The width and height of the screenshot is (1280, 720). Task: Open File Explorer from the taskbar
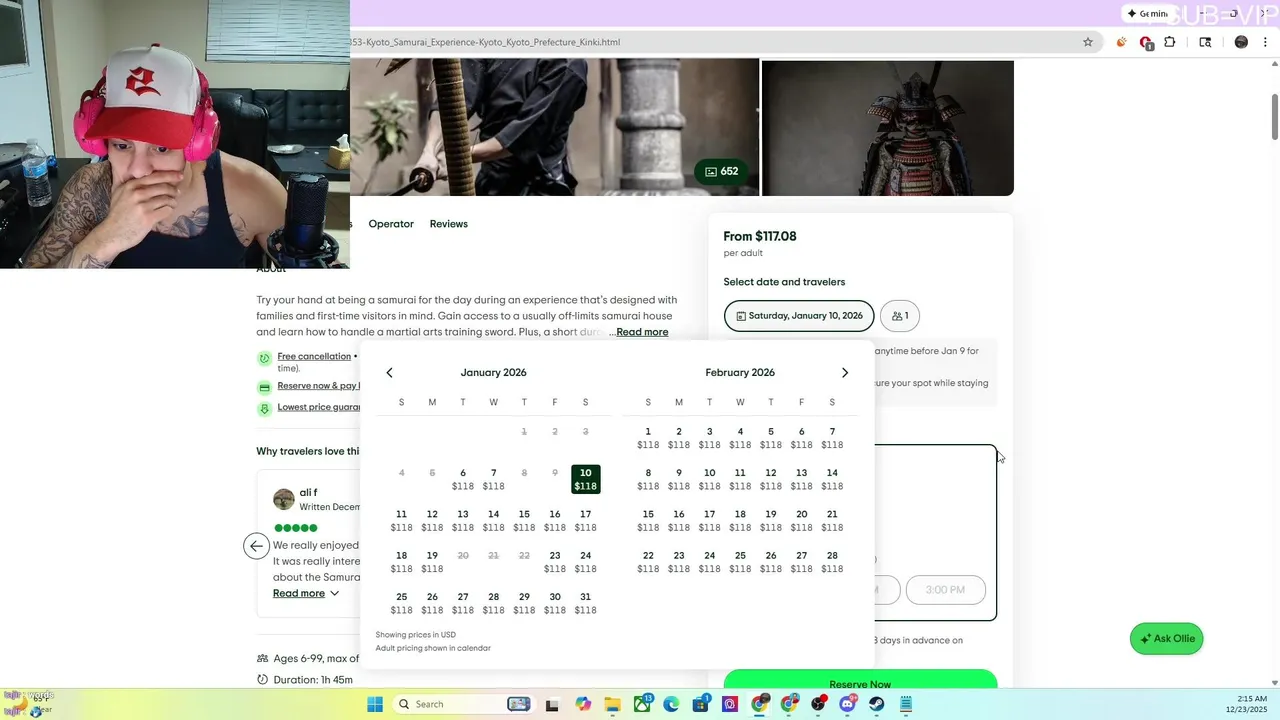click(612, 704)
